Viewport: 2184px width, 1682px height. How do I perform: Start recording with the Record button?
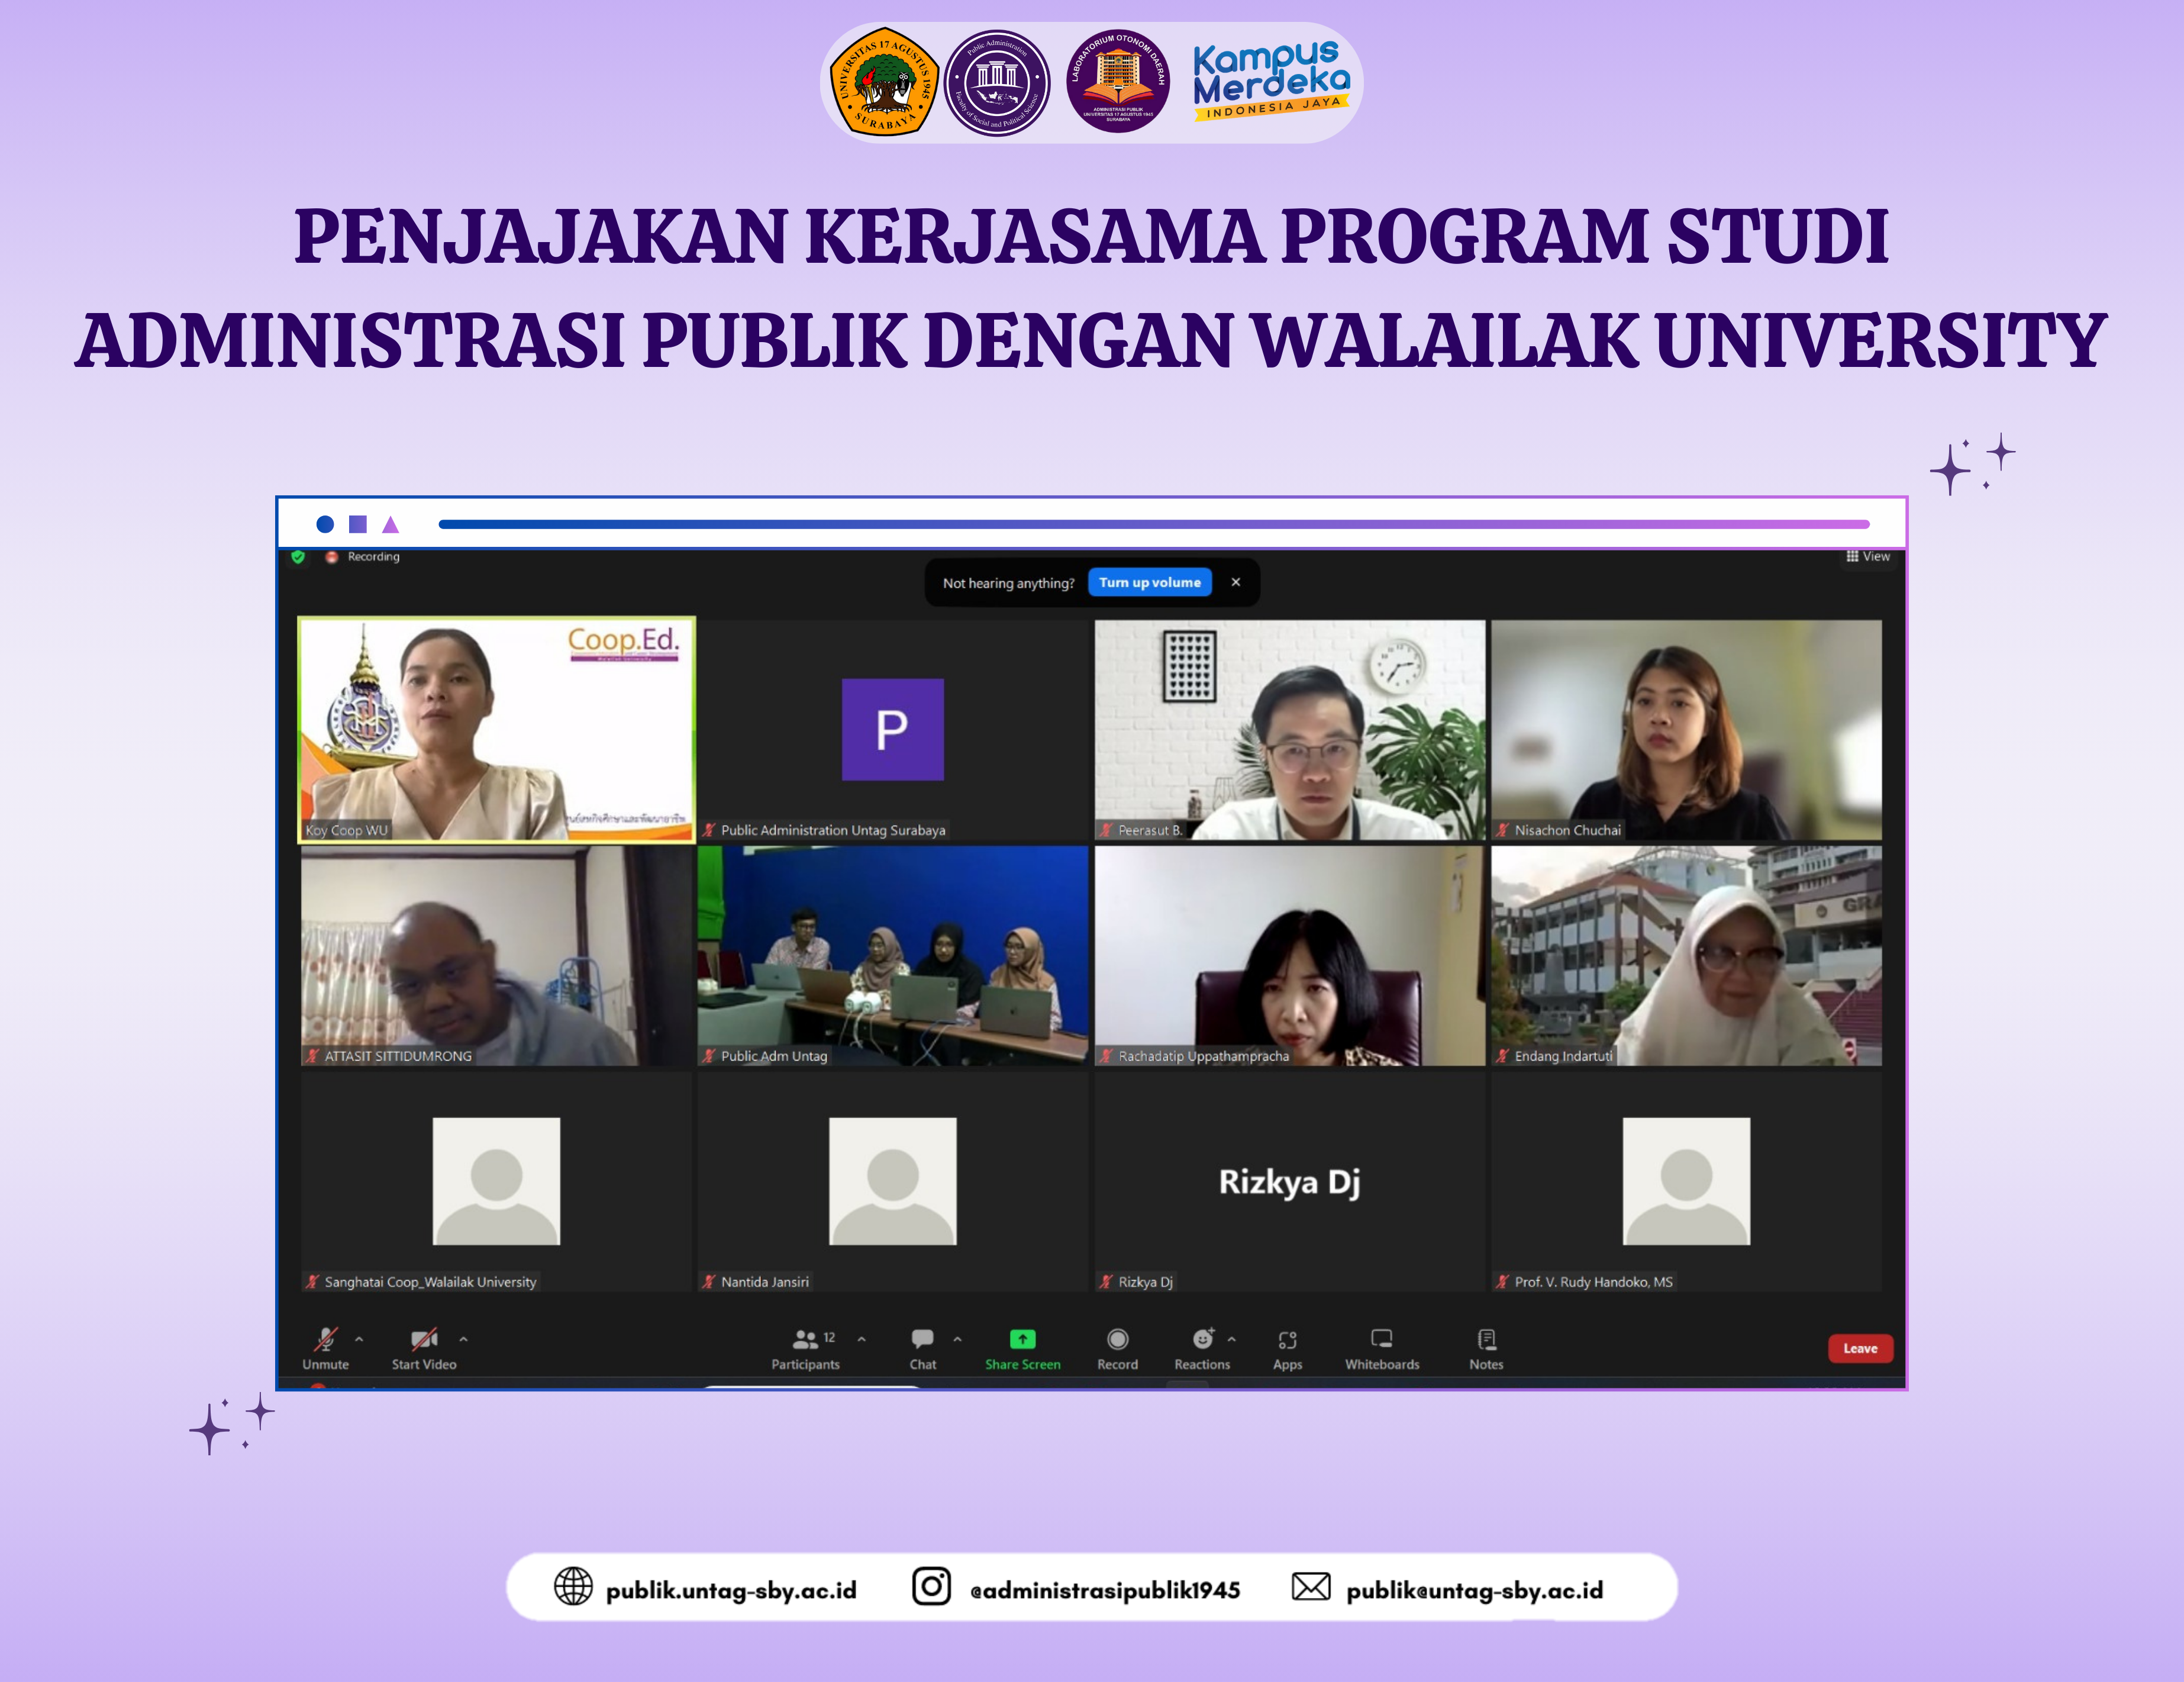click(1117, 1348)
